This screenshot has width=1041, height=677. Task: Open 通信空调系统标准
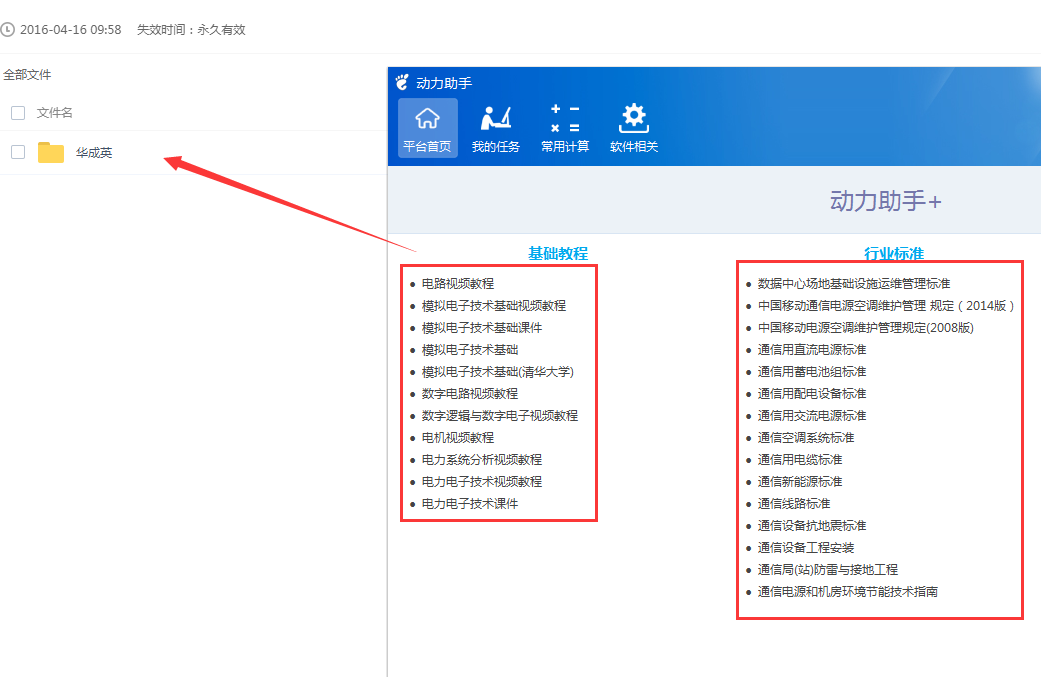click(806, 437)
